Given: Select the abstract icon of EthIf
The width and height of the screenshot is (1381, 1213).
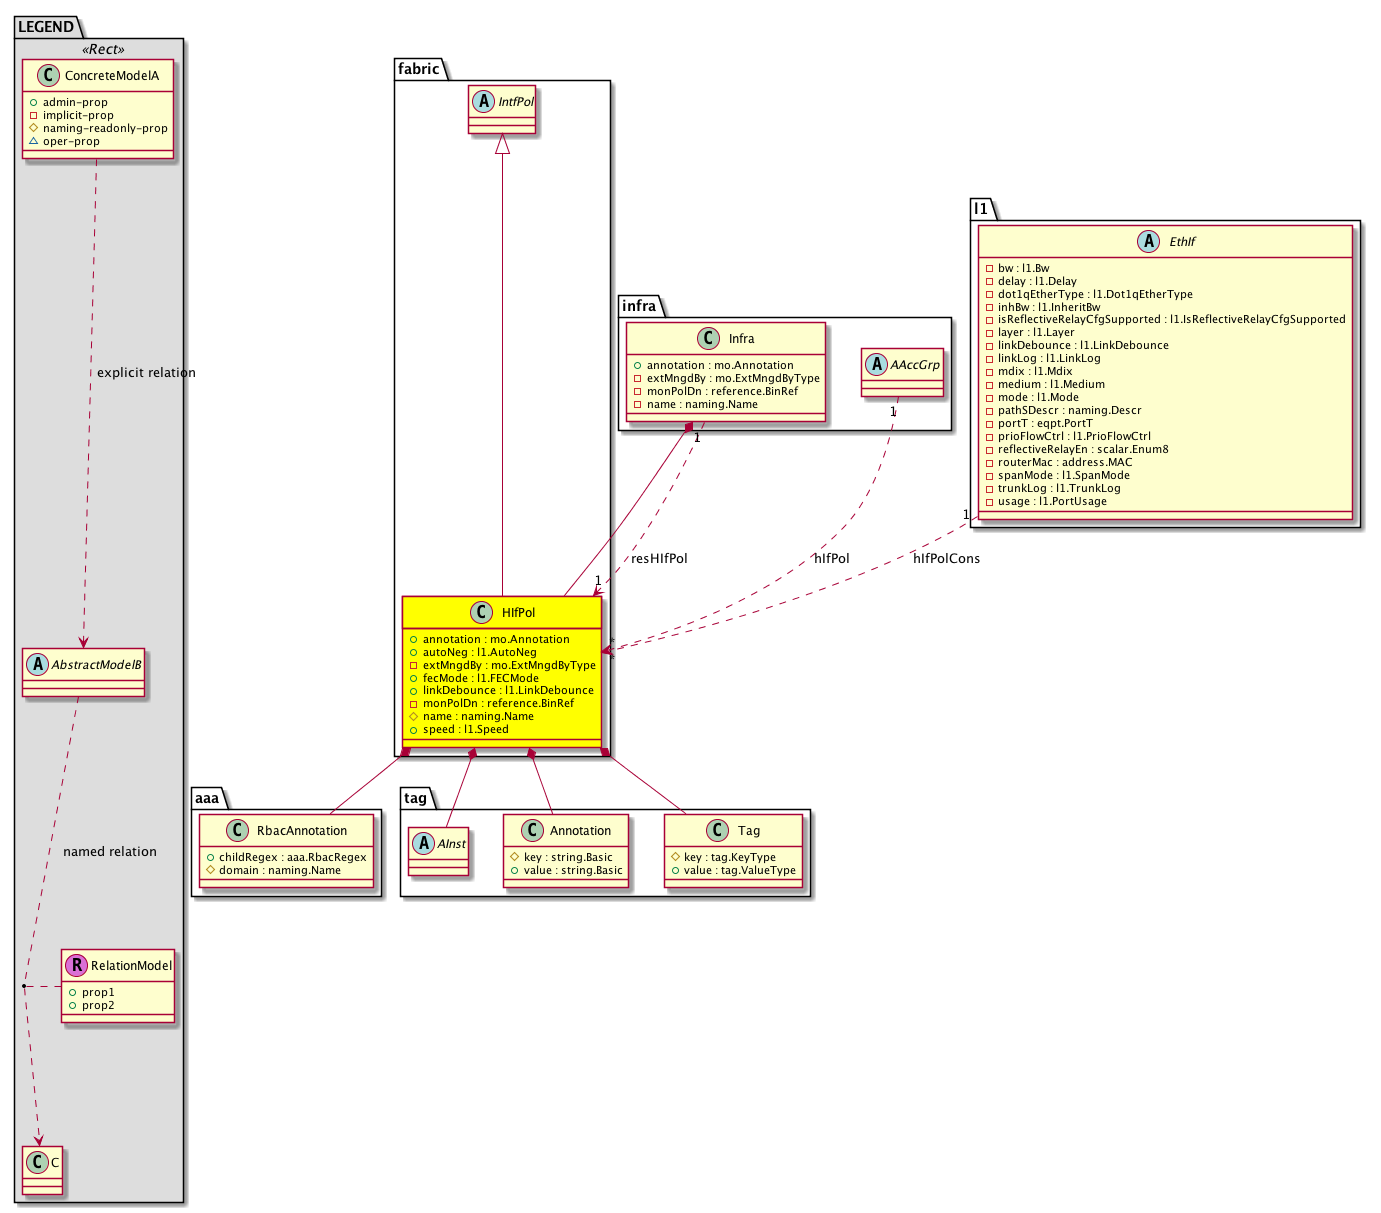Looking at the screenshot, I should 1148,241.
